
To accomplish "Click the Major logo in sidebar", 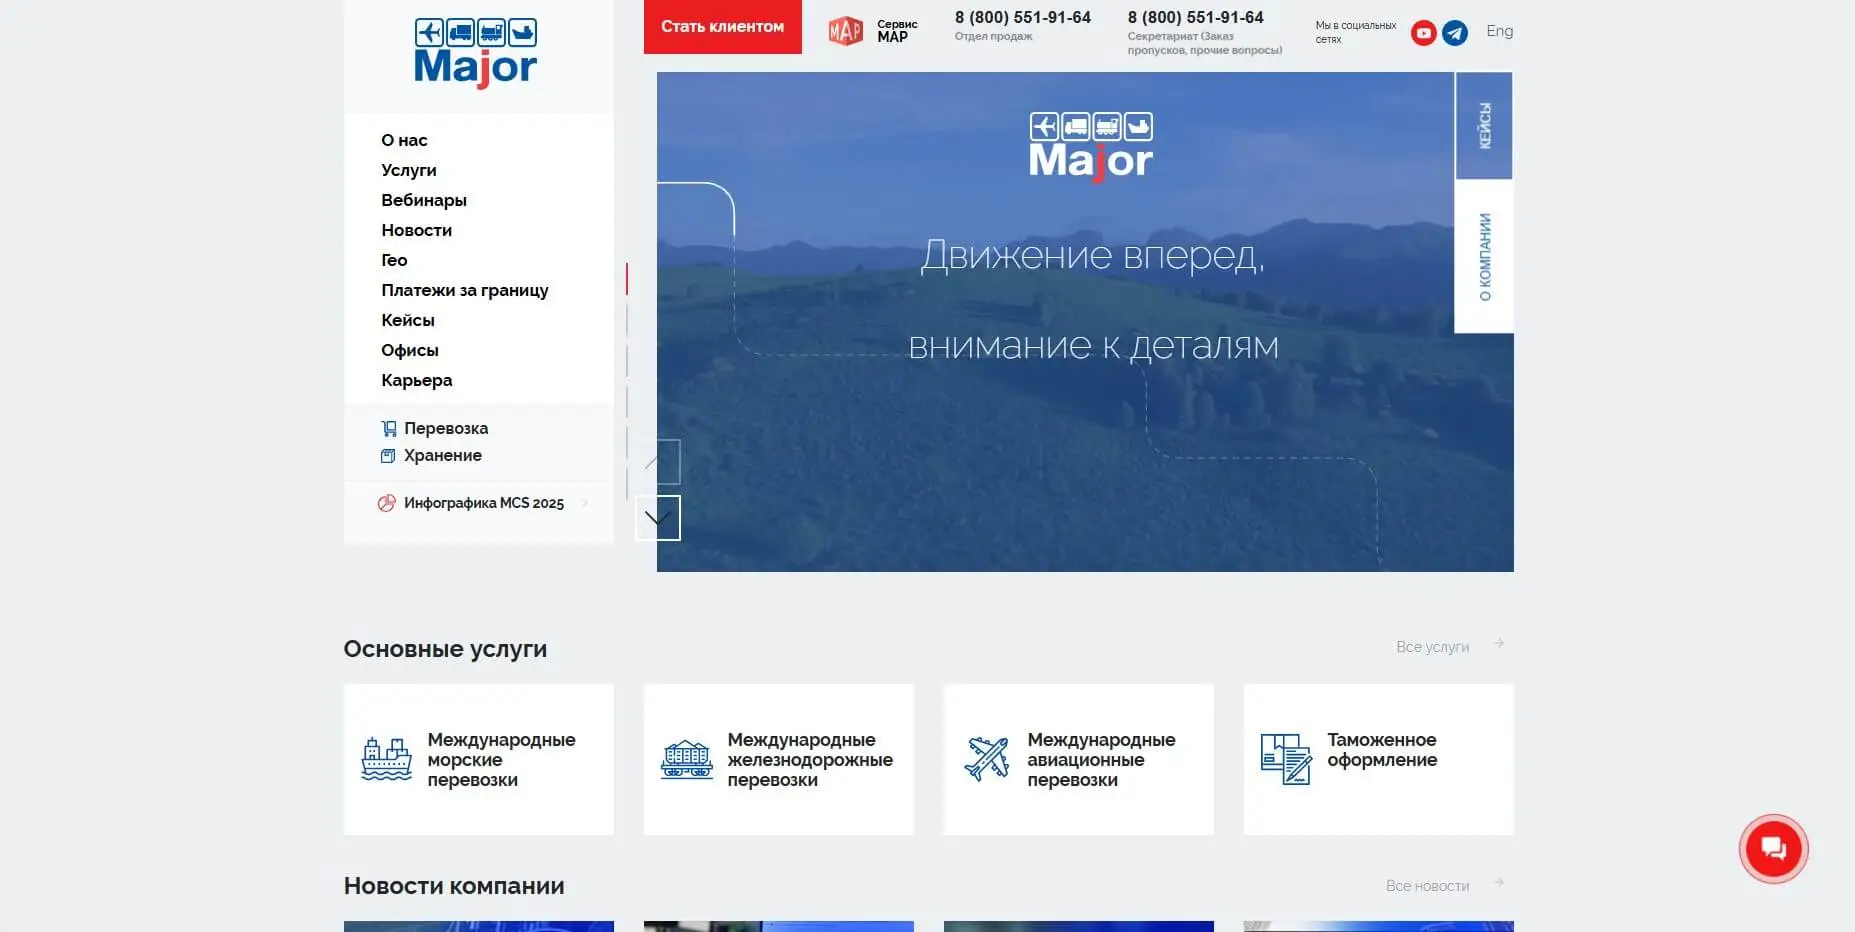I will (x=476, y=54).
